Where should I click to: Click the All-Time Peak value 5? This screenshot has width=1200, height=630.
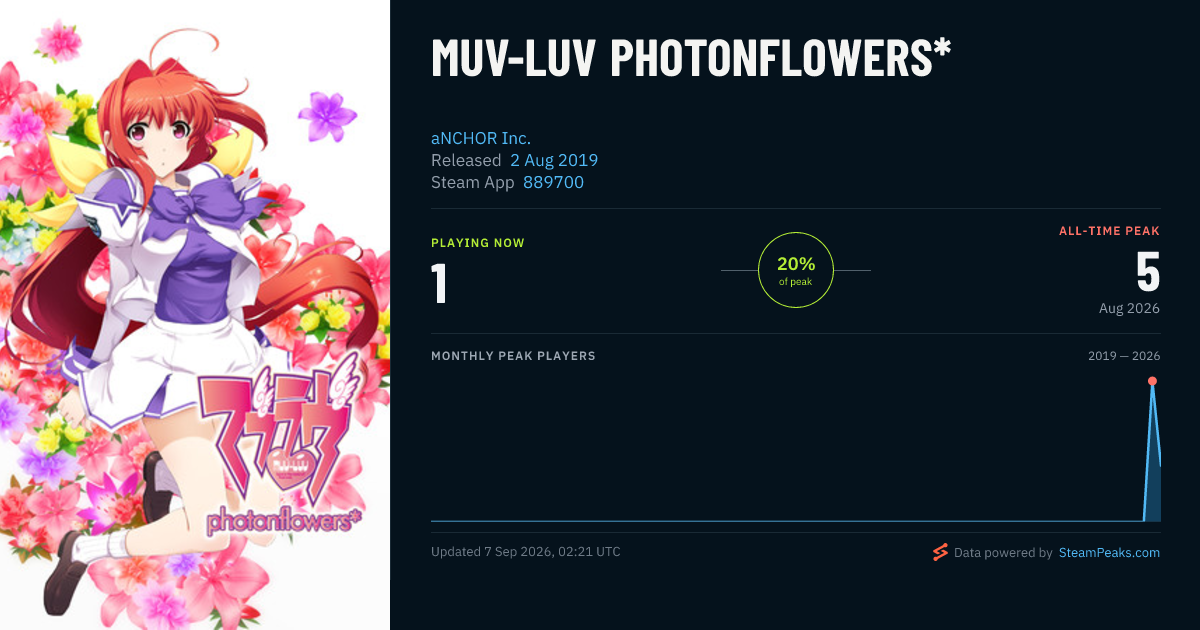click(1147, 271)
